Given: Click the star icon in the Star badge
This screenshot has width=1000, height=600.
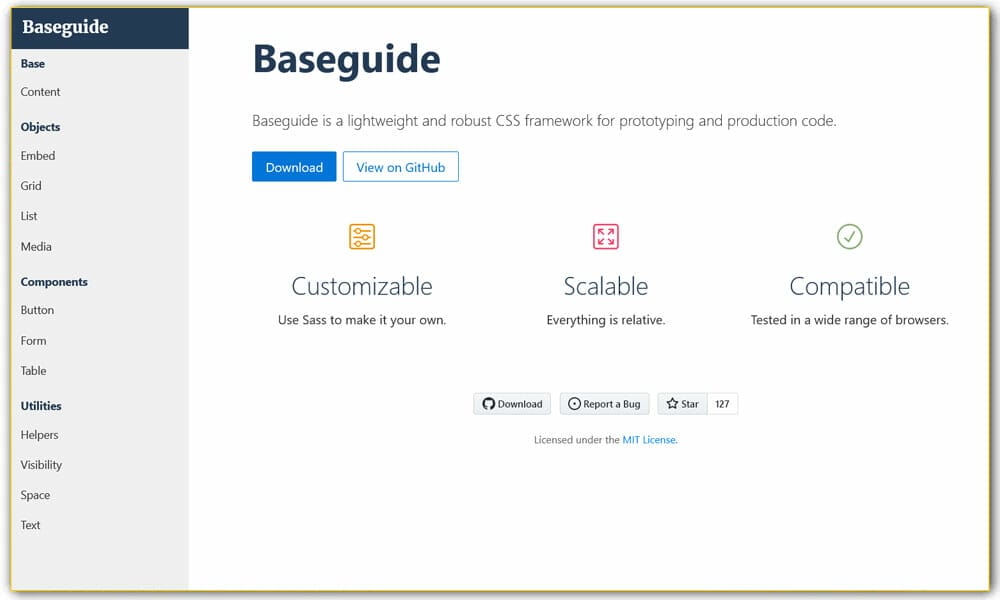Looking at the screenshot, I should coord(671,403).
